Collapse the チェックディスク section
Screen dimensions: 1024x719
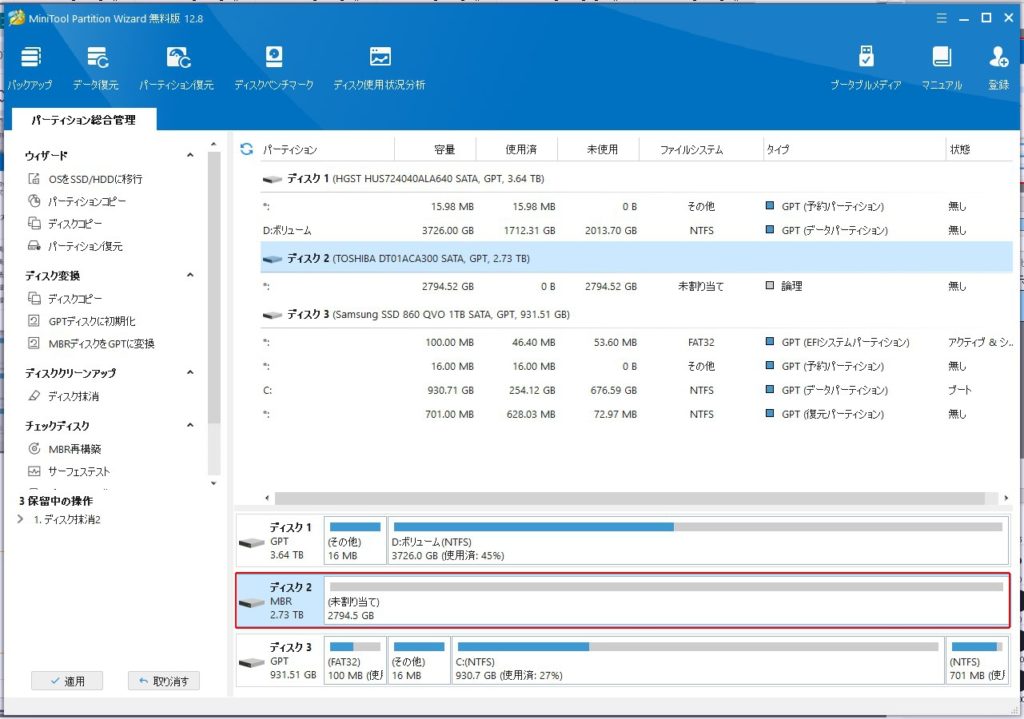[190, 426]
